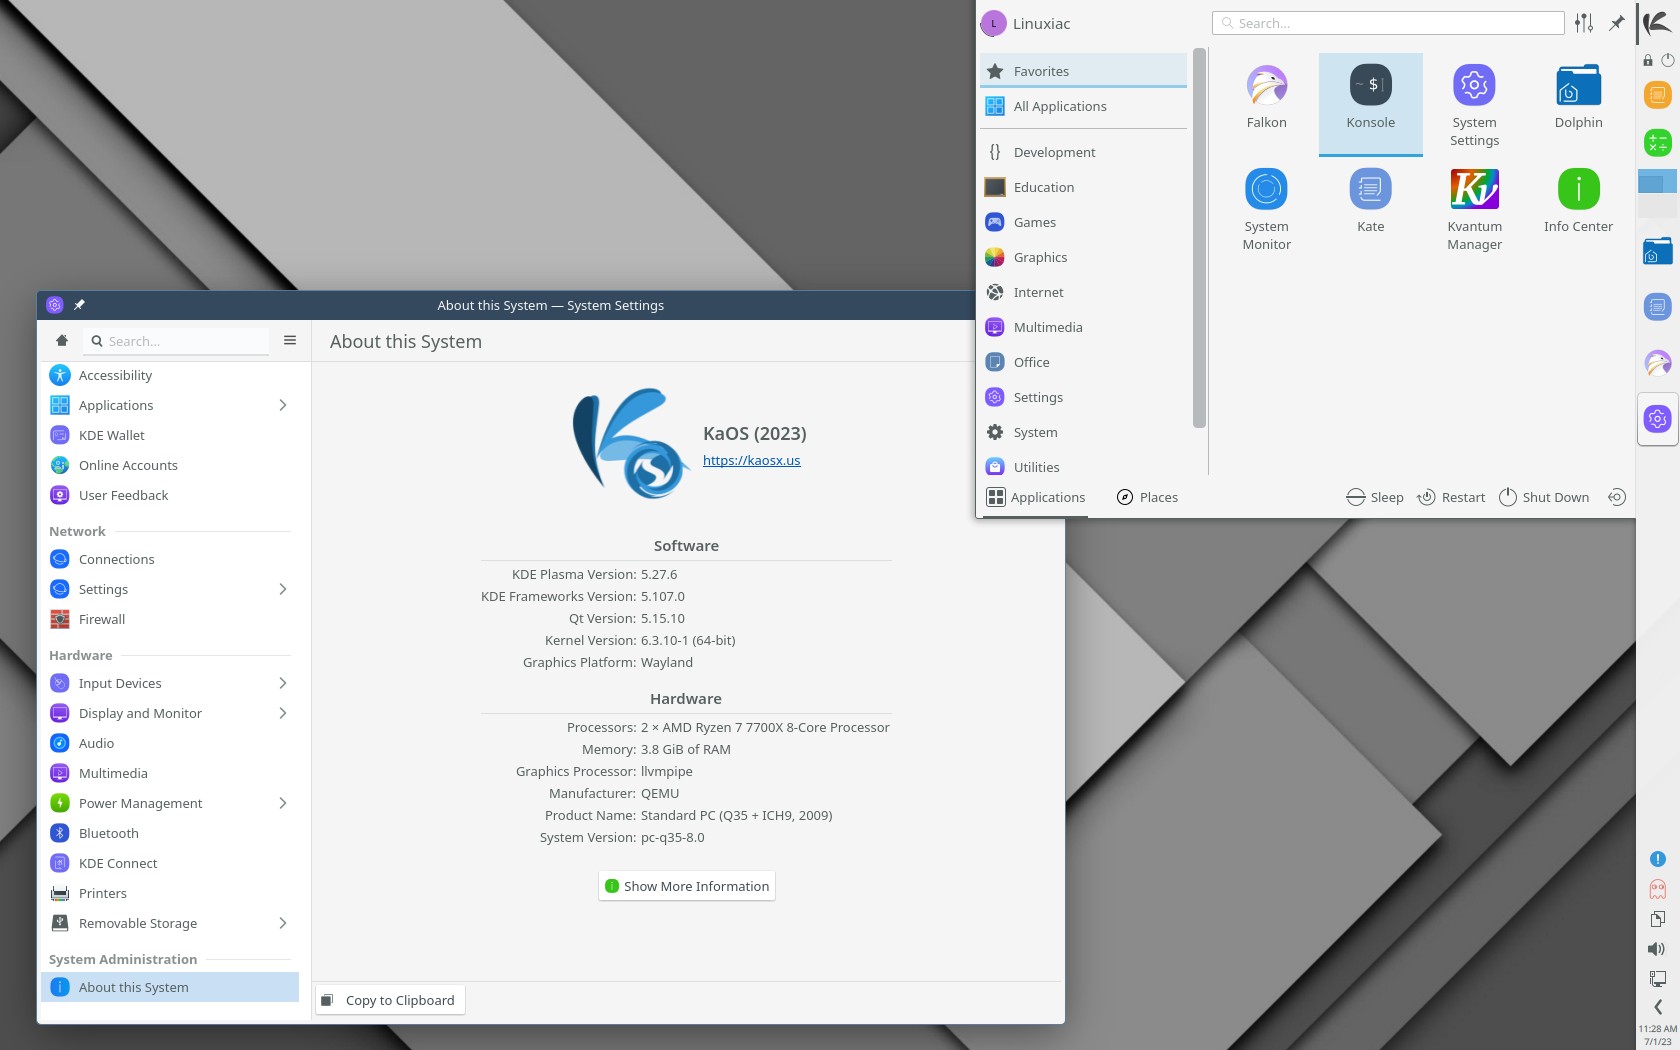The width and height of the screenshot is (1680, 1050).
Task: Open Firewall settings item
Action: click(170, 619)
